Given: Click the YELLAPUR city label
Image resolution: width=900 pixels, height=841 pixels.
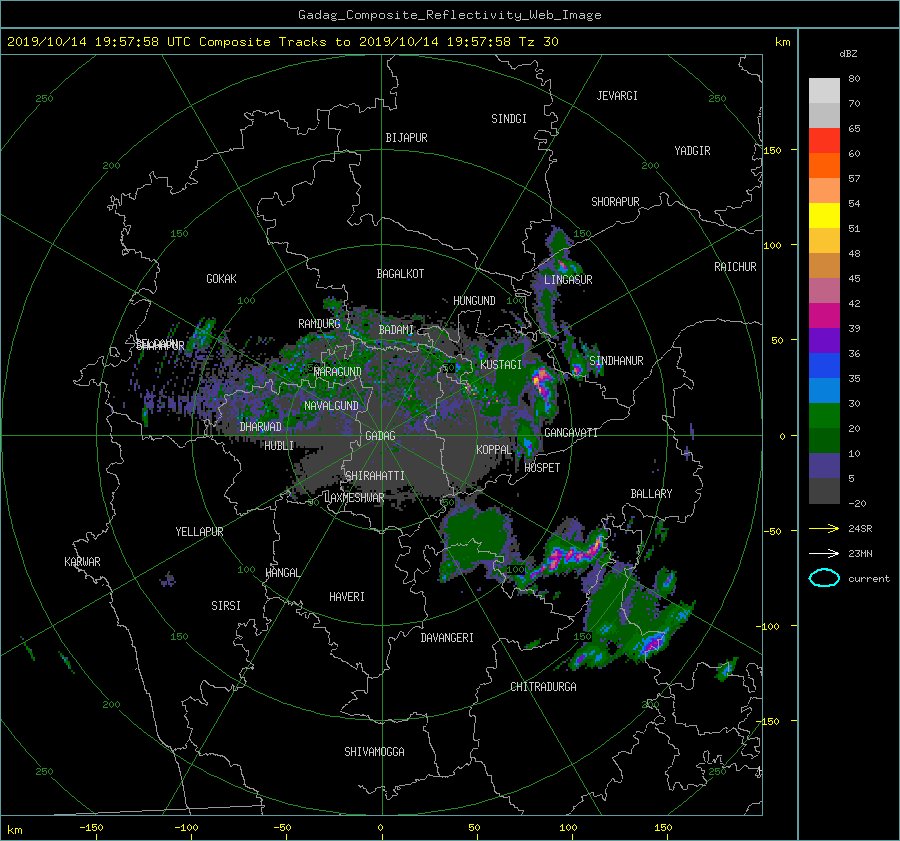Looking at the screenshot, I should point(199,532).
